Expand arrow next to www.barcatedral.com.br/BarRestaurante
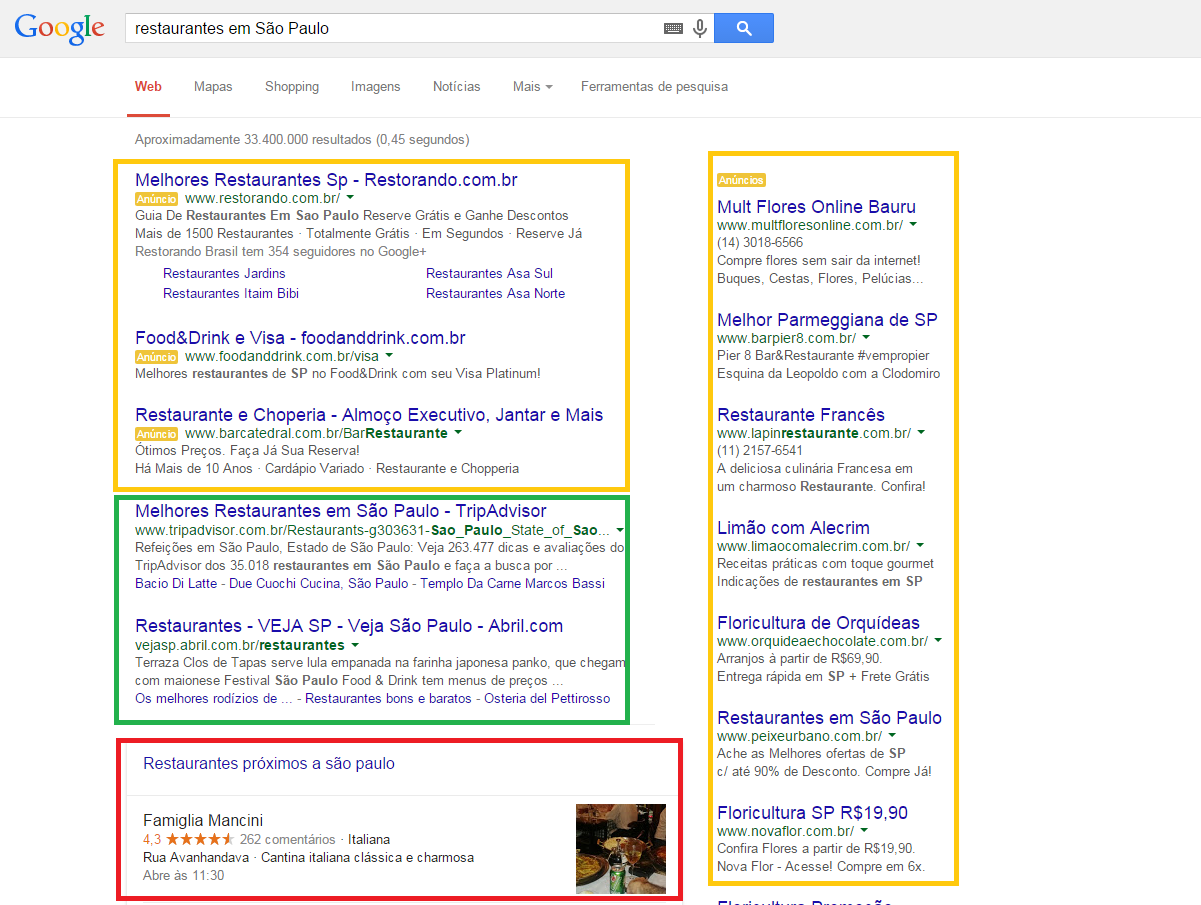Image resolution: width=1201 pixels, height=905 pixels. coord(458,433)
